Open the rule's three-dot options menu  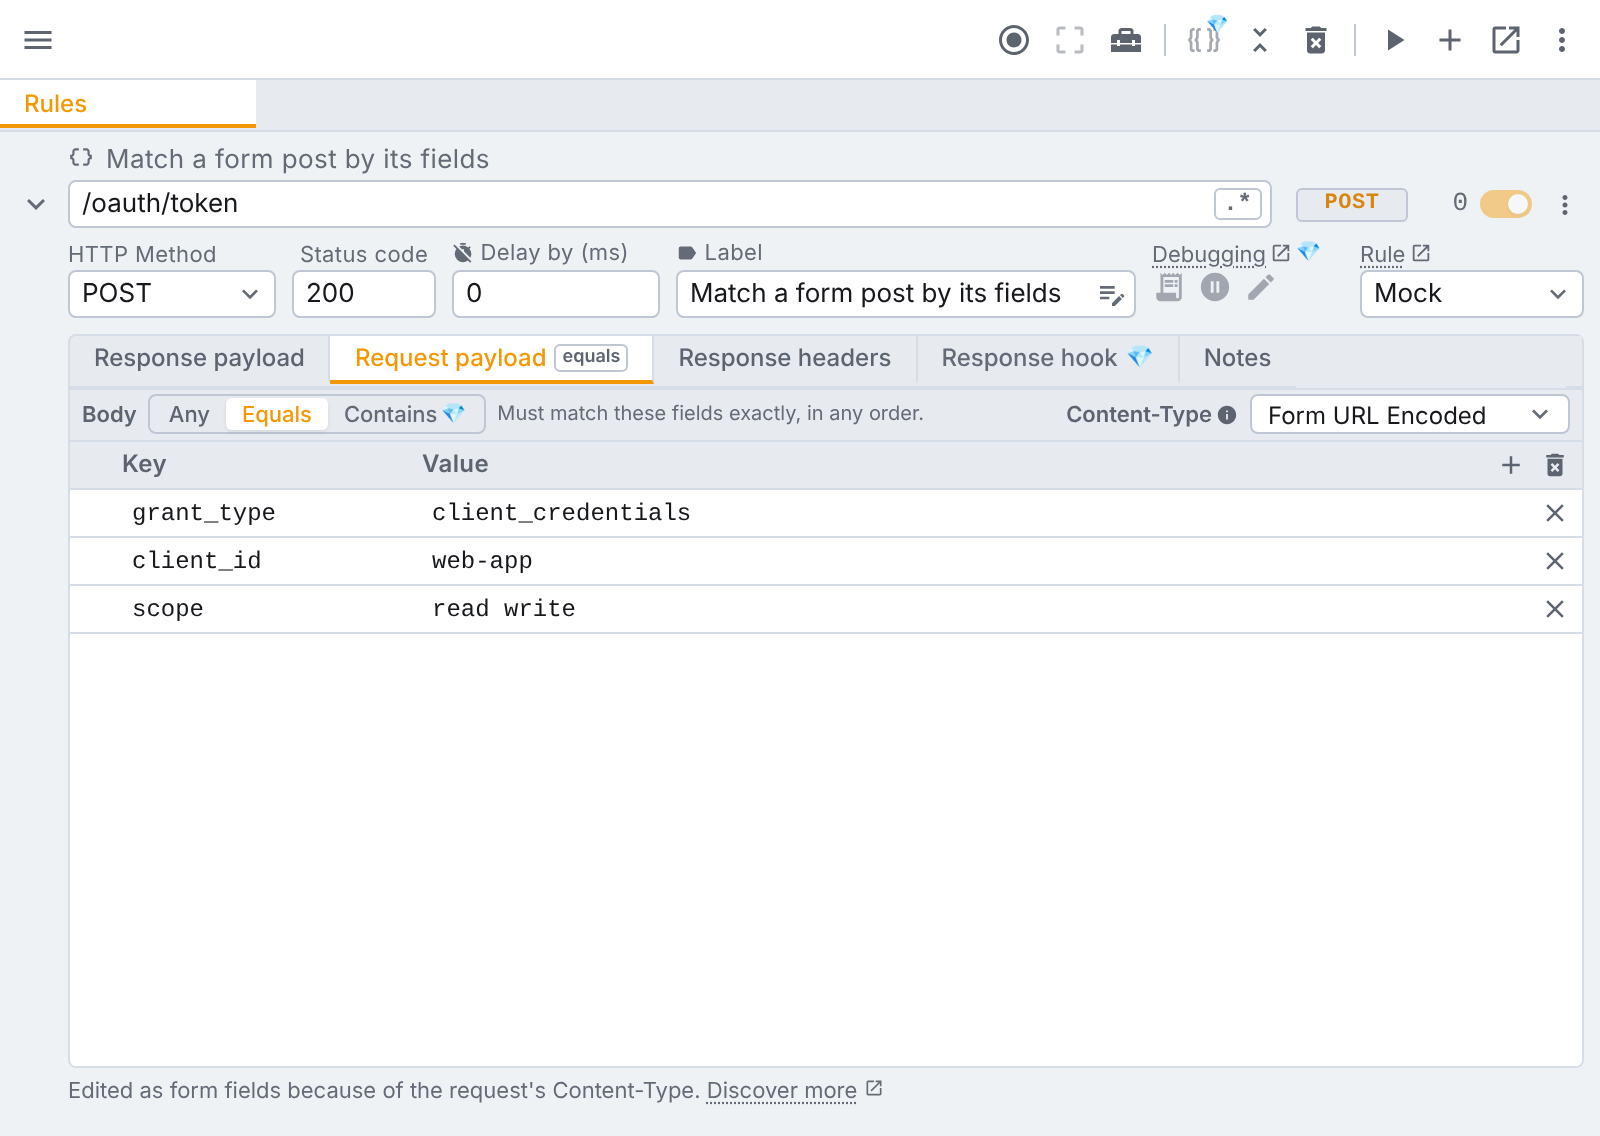point(1565,205)
